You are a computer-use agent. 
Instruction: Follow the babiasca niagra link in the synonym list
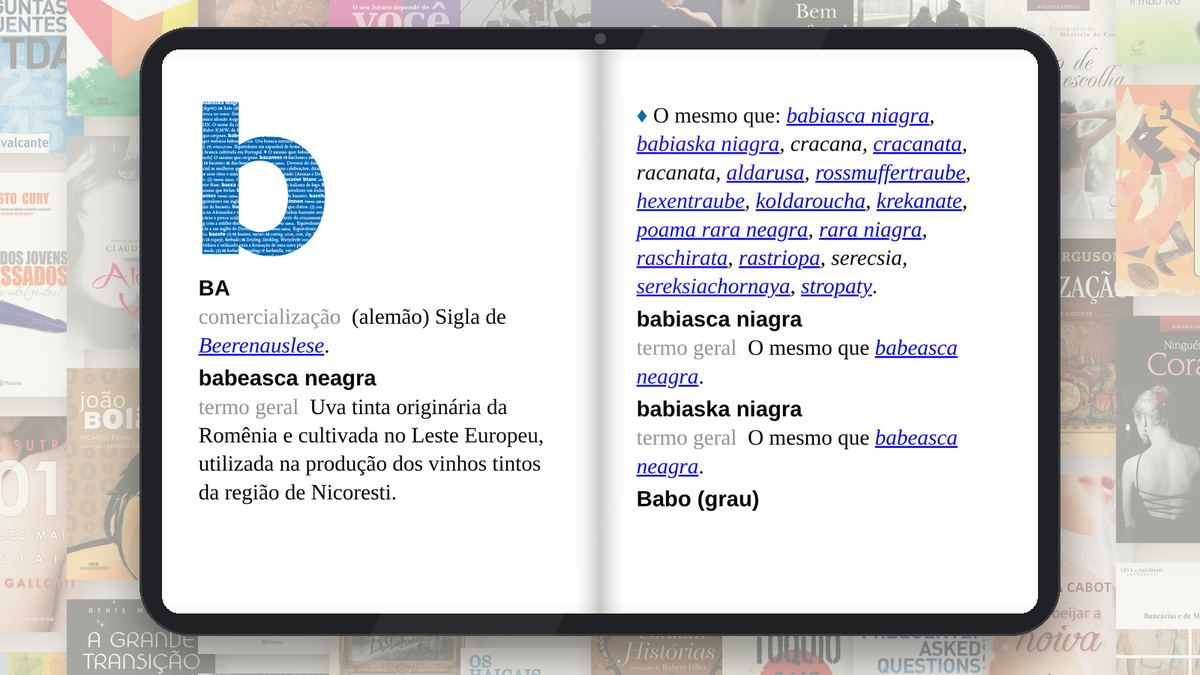pos(858,115)
